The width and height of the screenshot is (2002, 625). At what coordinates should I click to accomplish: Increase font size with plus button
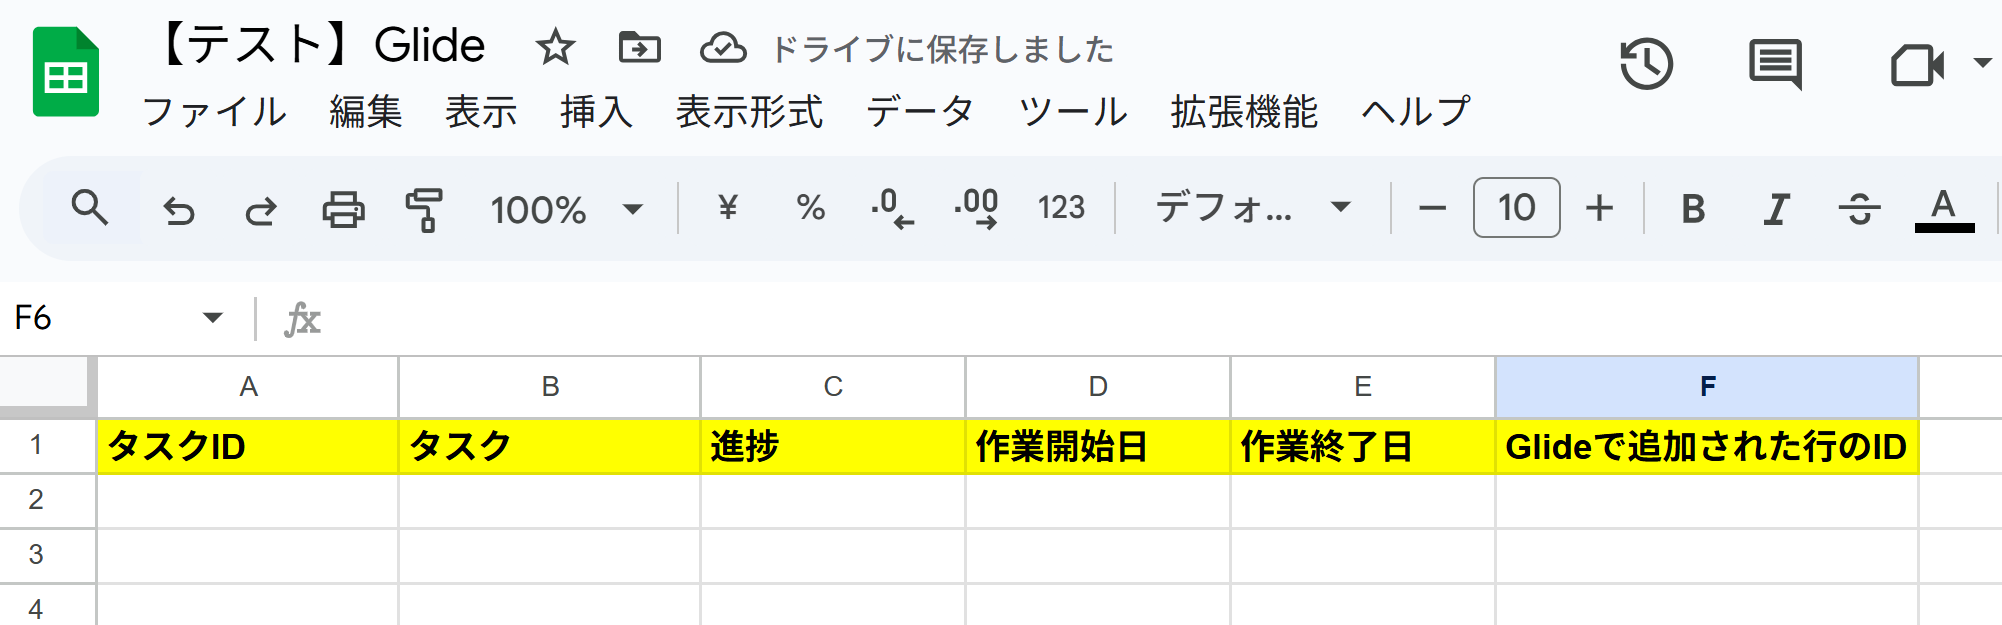pyautogui.click(x=1600, y=208)
